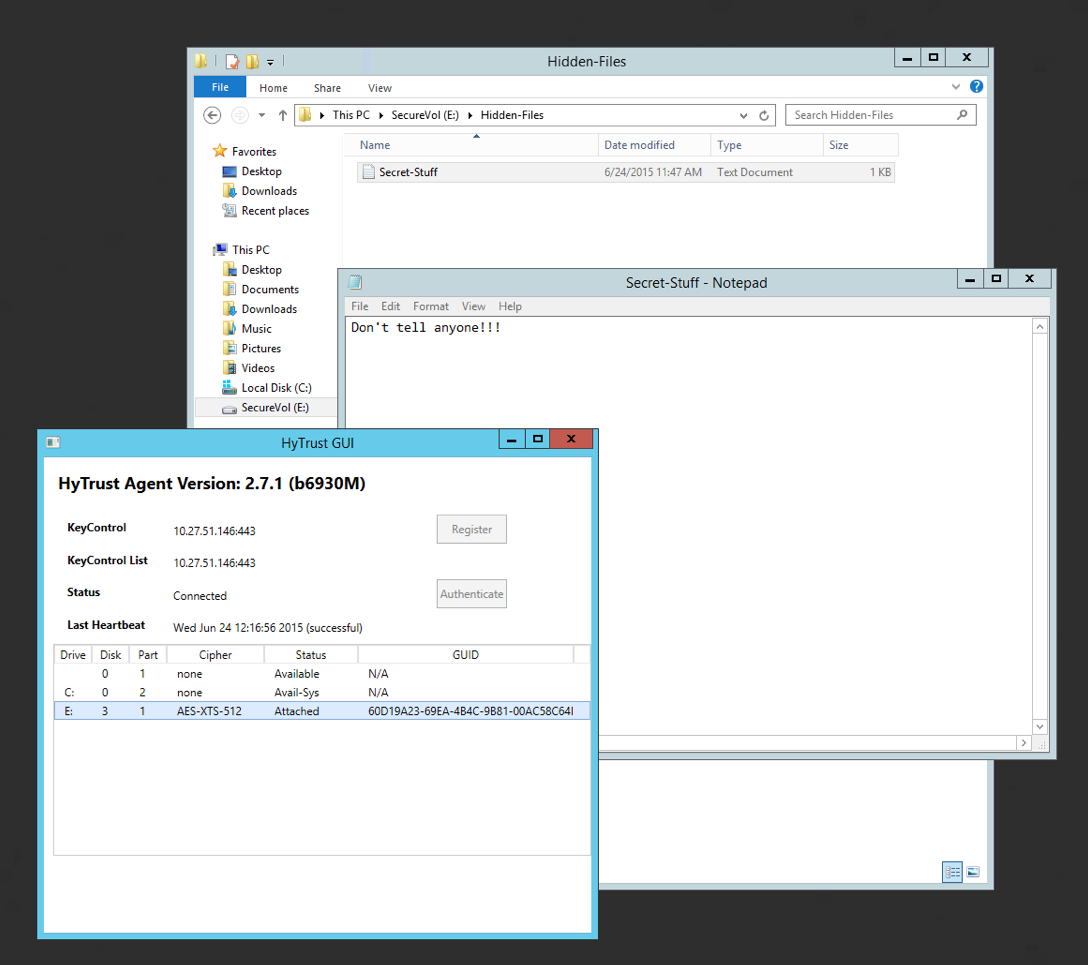
Task: Switch Explorer to large icons view
Action: tap(973, 872)
